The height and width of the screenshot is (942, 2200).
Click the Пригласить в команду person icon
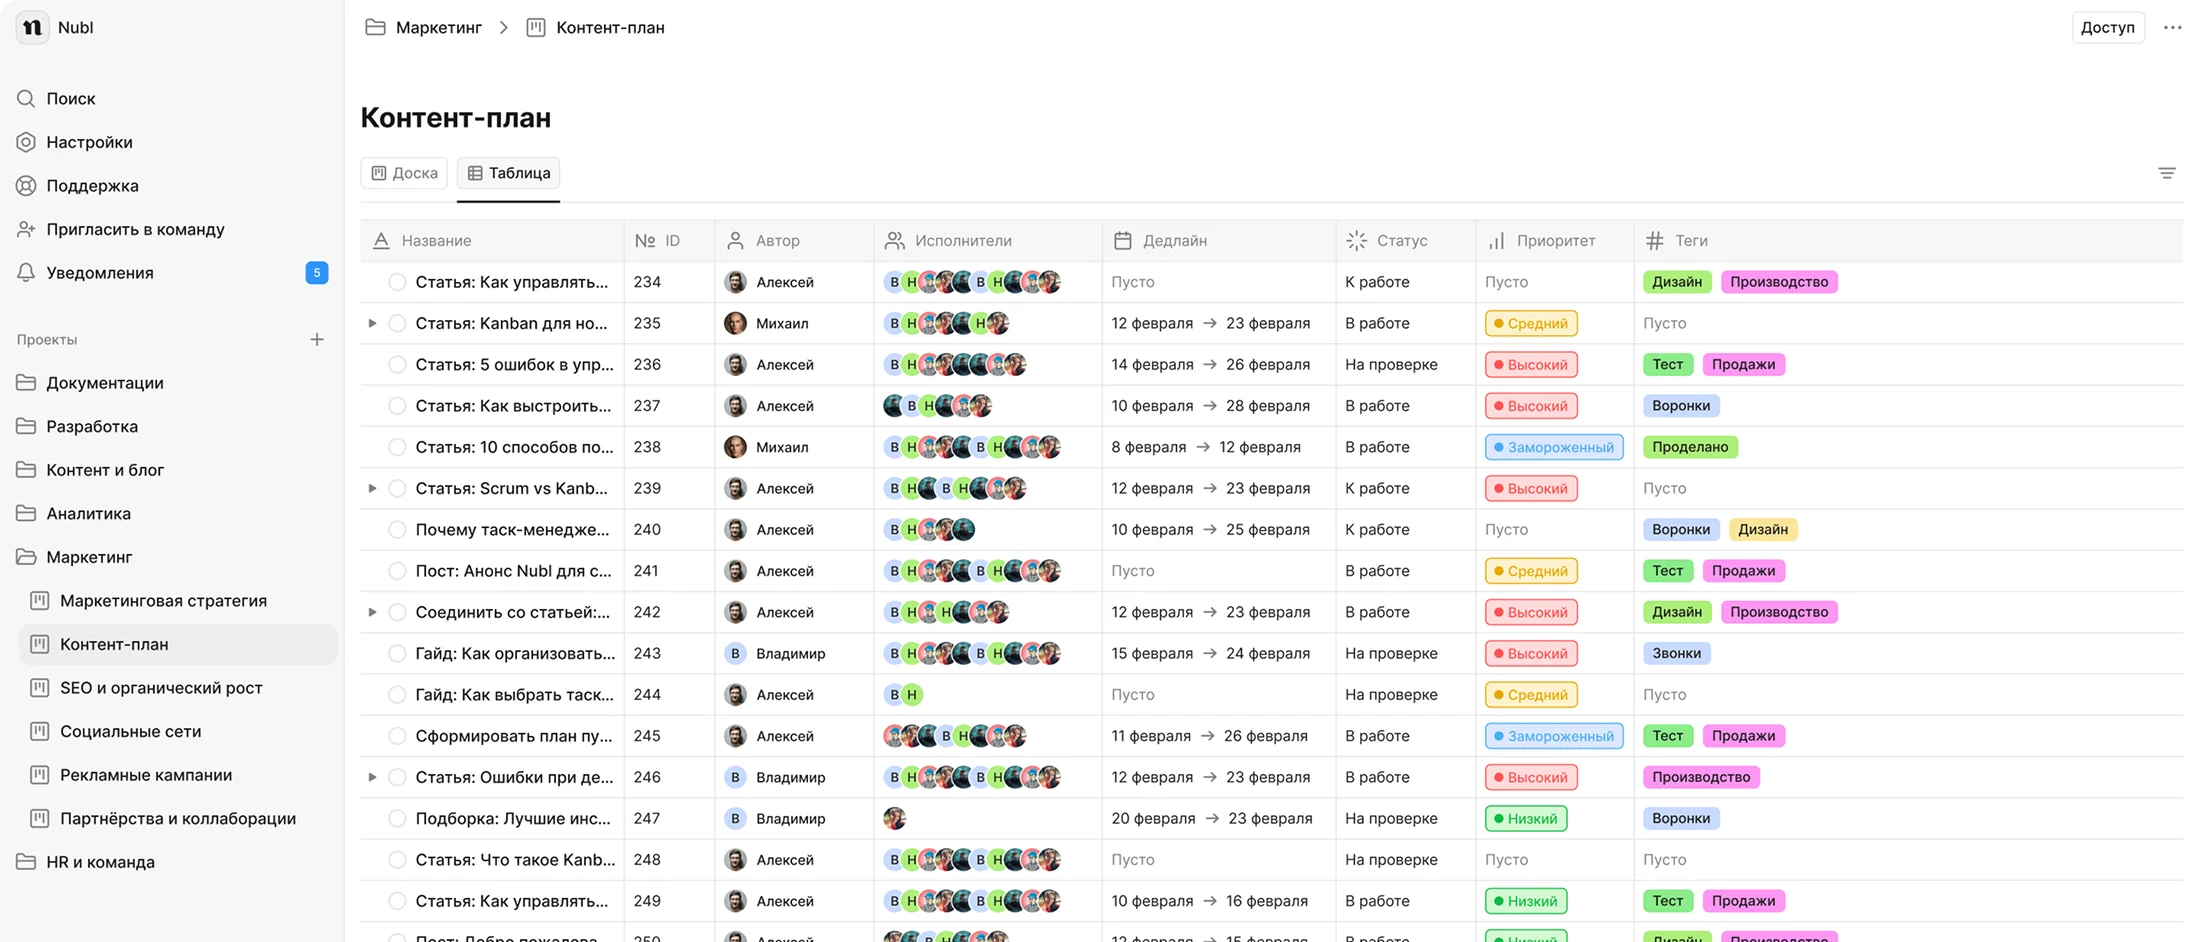(x=26, y=229)
